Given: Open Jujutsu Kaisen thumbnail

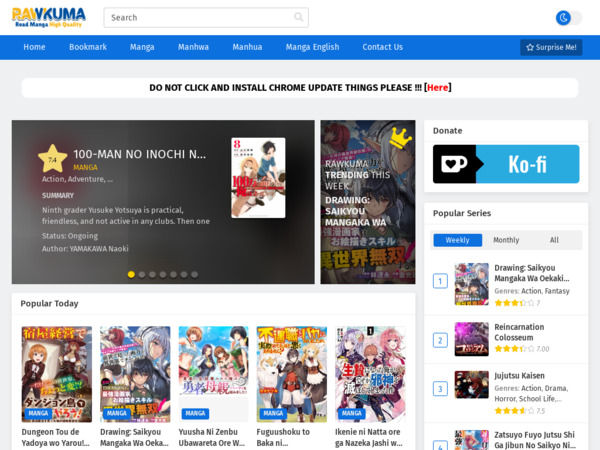Looking at the screenshot, I should tap(471, 385).
